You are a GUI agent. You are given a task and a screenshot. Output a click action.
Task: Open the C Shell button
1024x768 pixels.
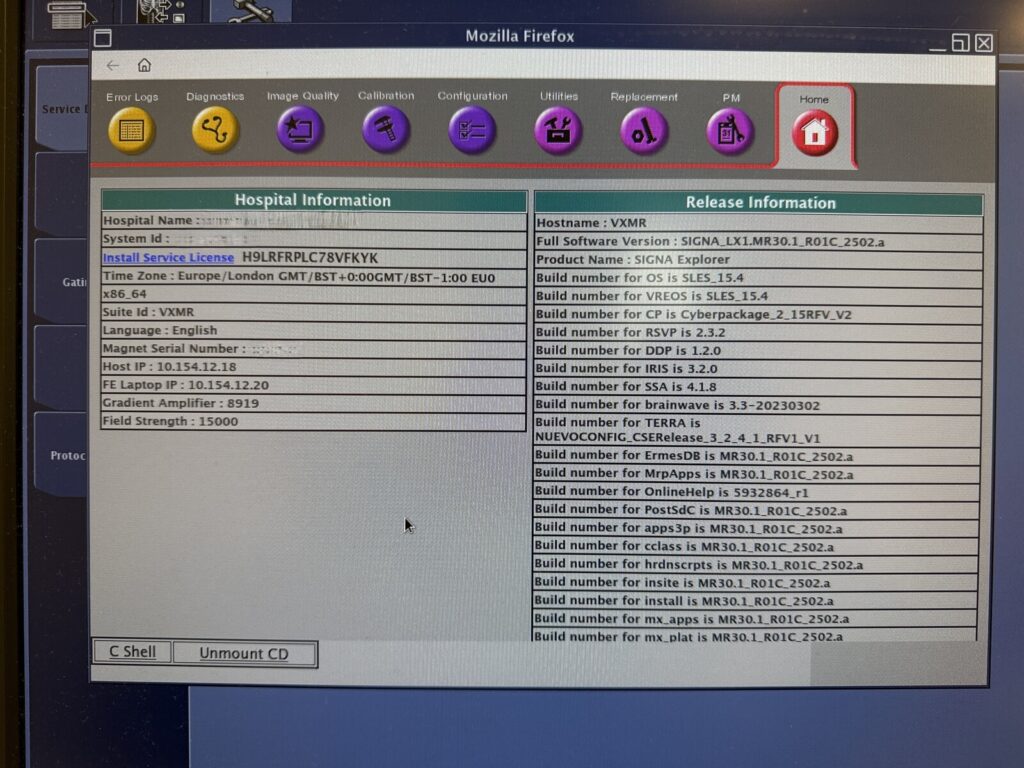tap(132, 652)
